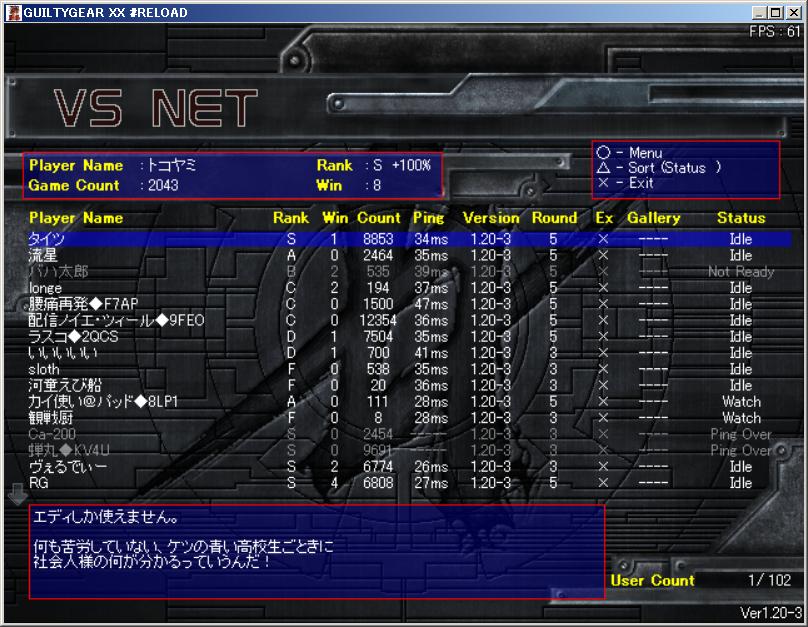Select player row 腰痛再発◆F7AP

410,304
